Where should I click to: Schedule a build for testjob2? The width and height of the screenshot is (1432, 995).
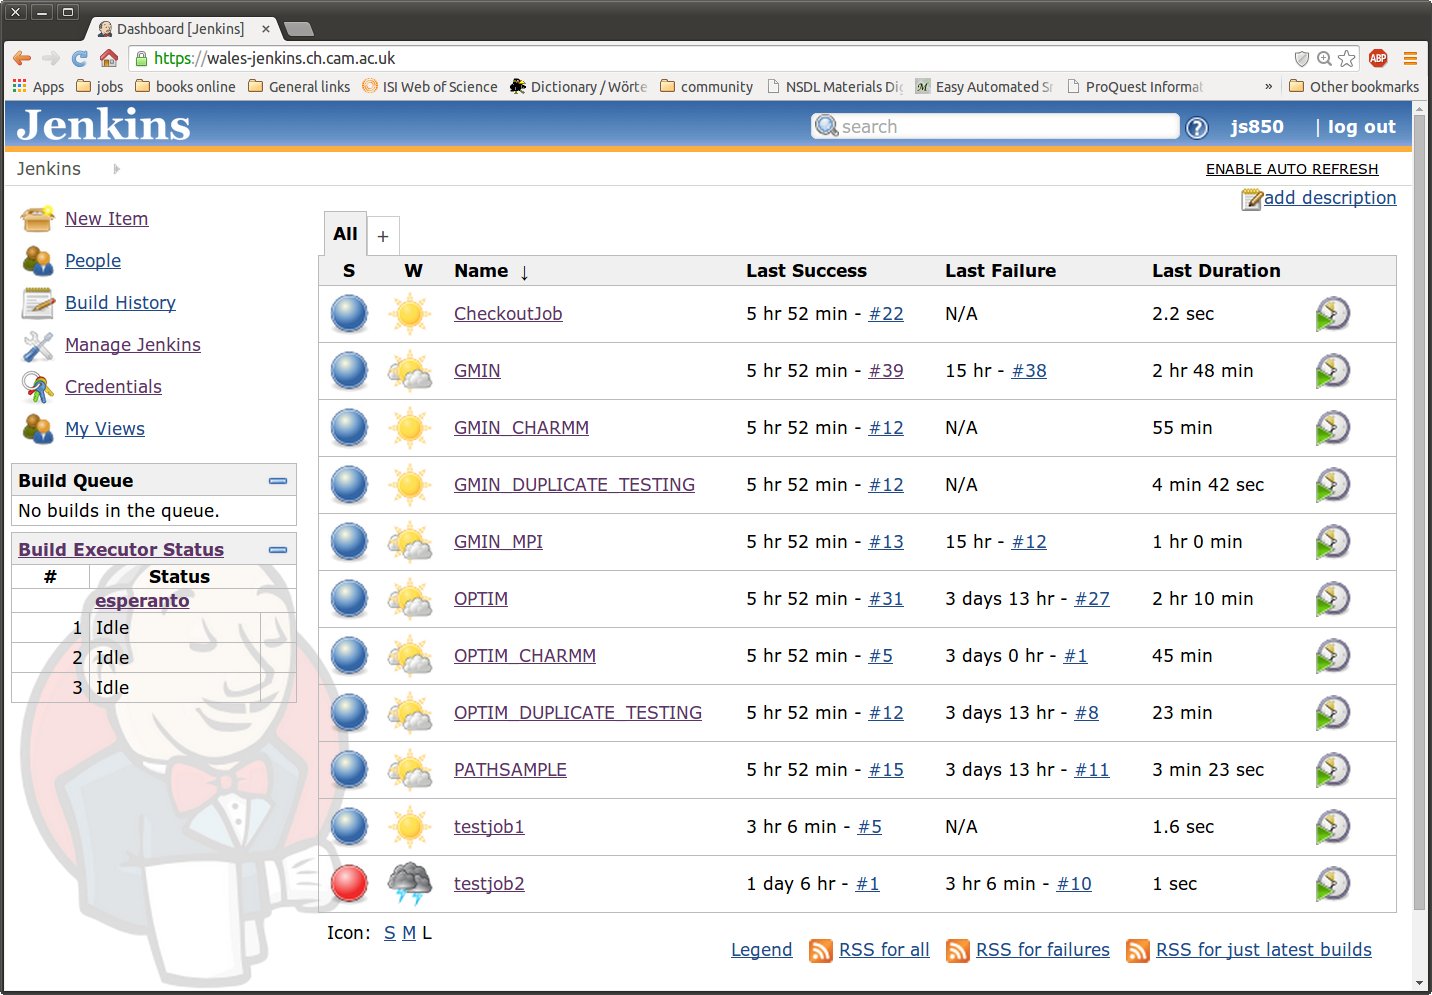tap(1332, 884)
